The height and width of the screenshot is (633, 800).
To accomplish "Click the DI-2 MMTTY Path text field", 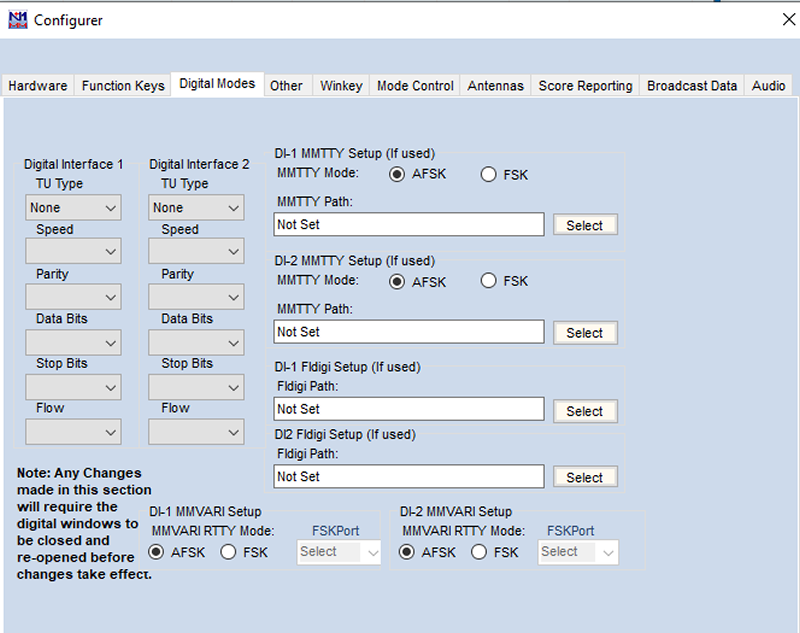I will [409, 332].
